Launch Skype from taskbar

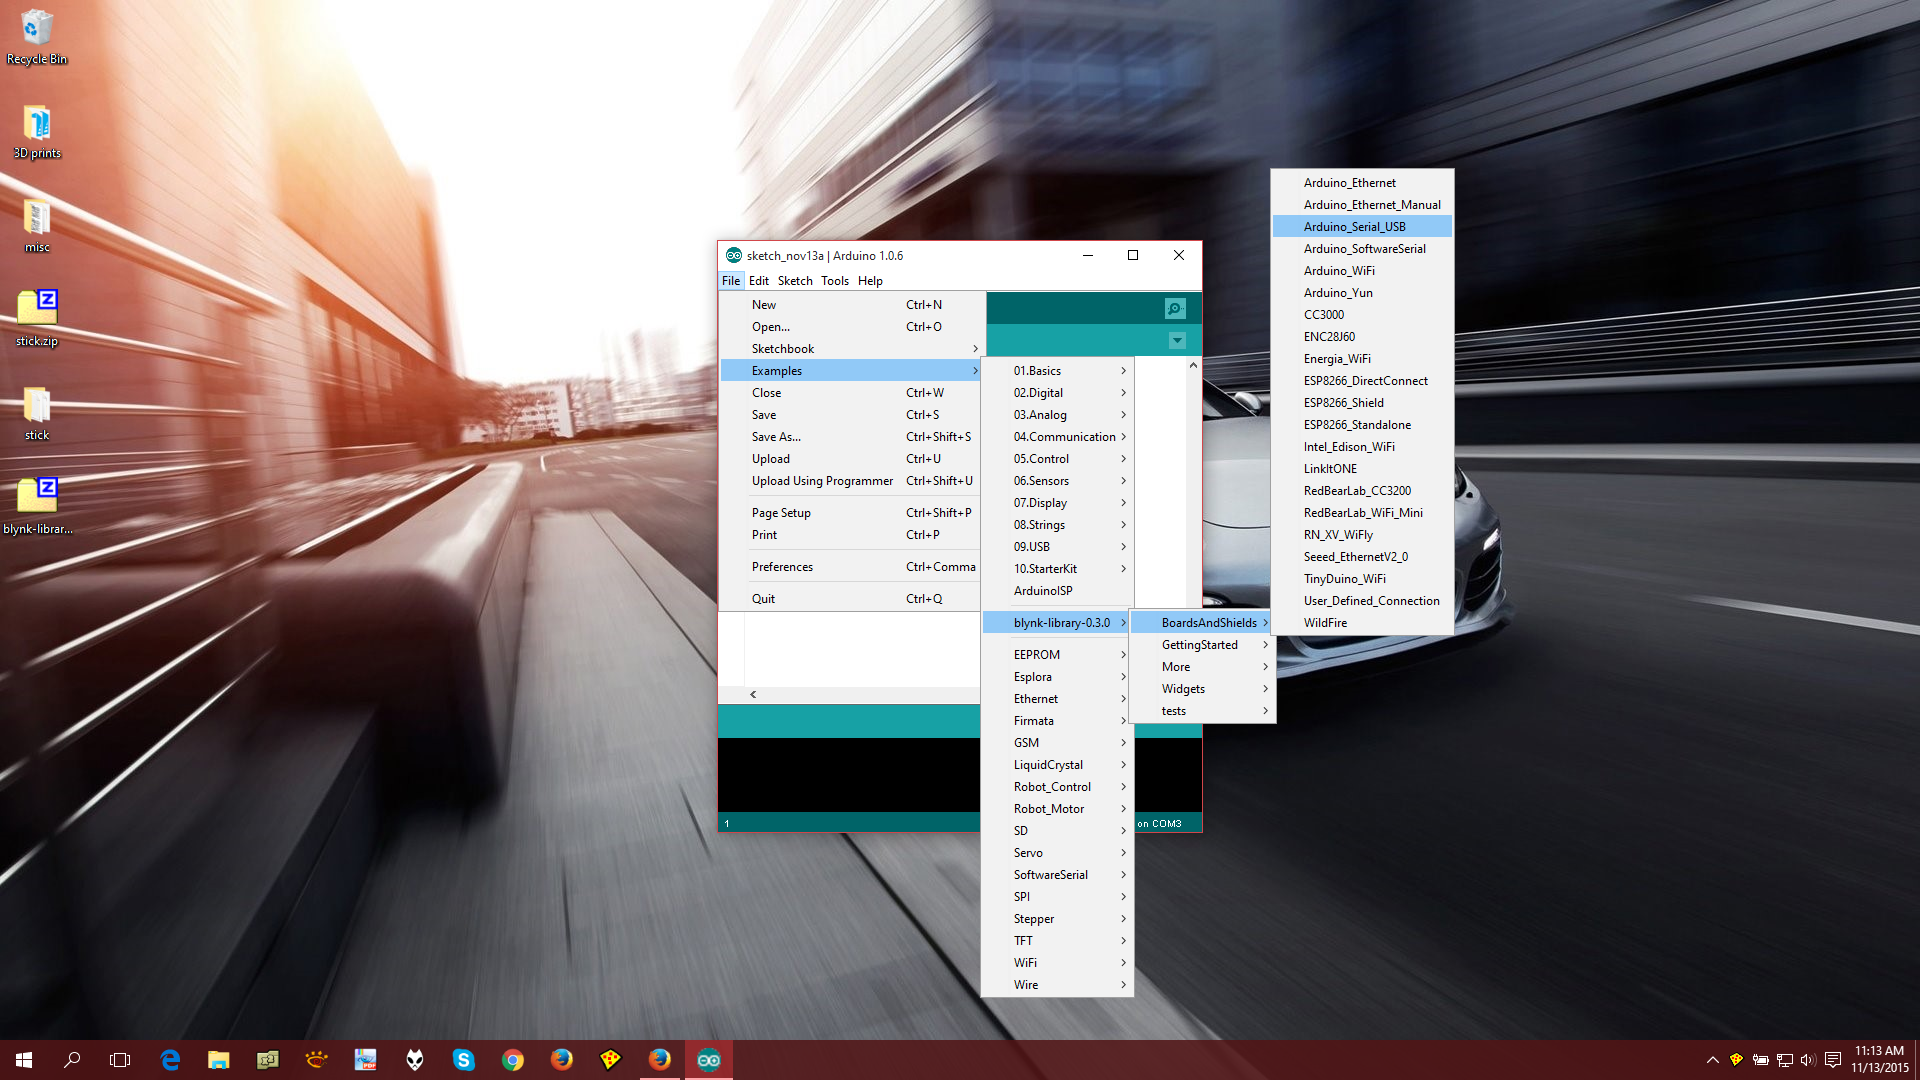point(463,1060)
